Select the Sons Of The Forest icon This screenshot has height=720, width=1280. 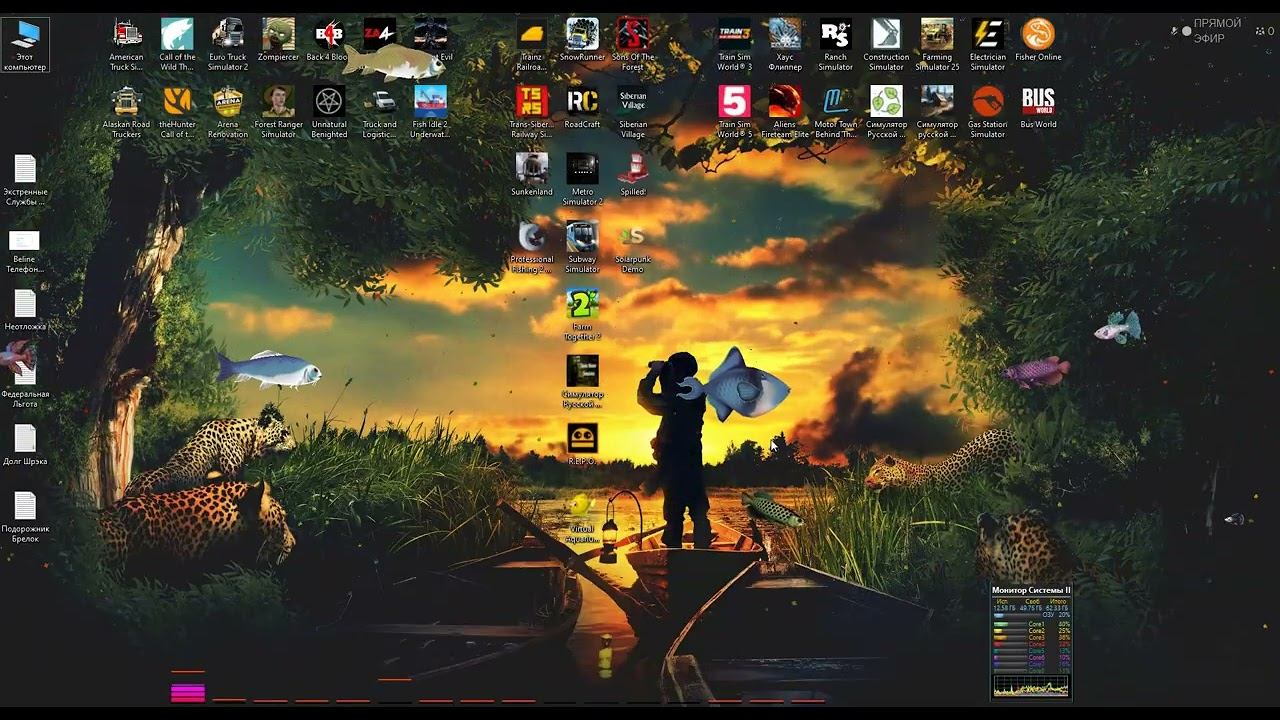tap(633, 45)
